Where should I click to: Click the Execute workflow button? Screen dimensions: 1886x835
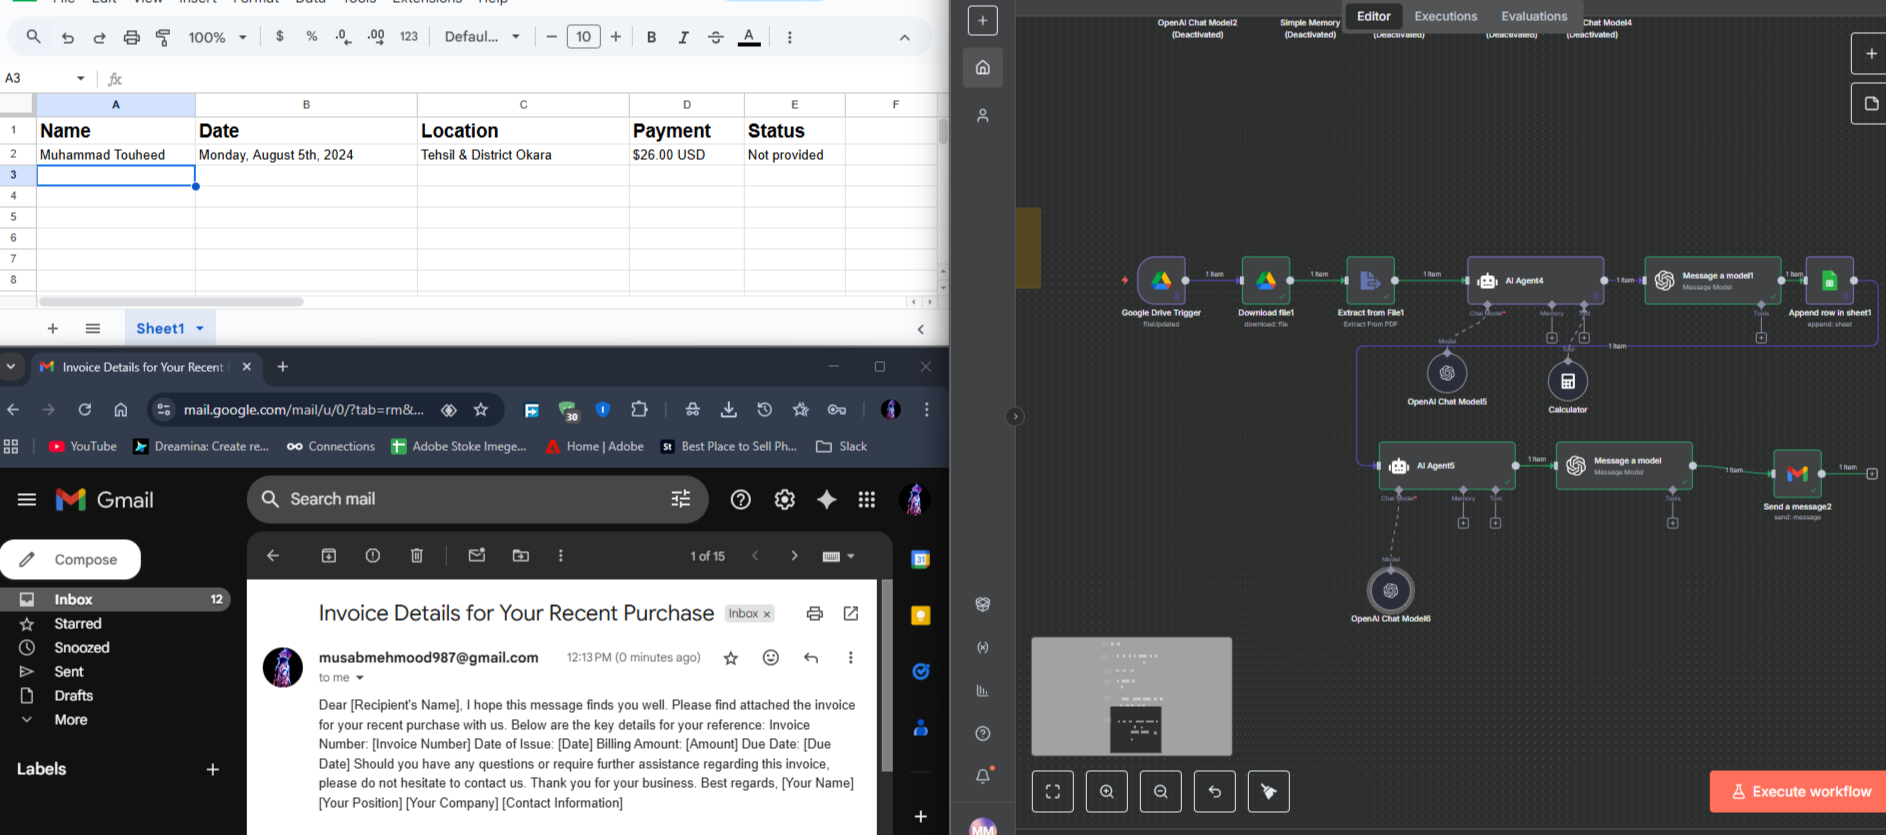point(1799,791)
